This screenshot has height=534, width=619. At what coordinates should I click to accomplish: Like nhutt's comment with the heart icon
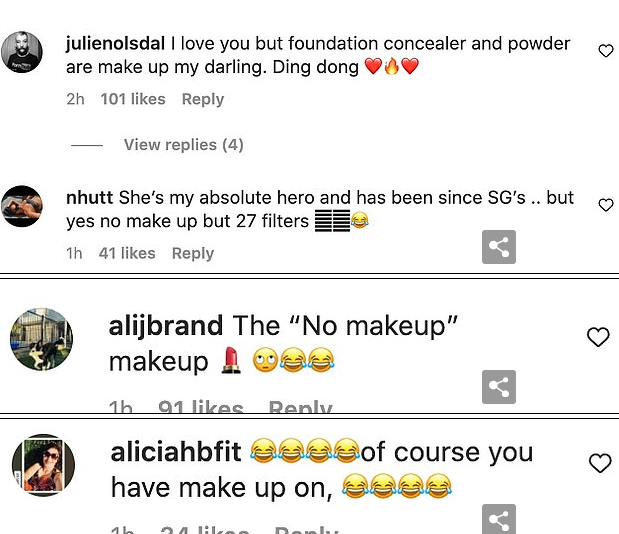[x=606, y=205]
